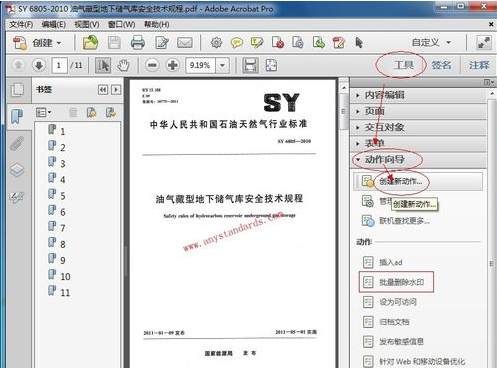This screenshot has width=497, height=368.
Task: Toggle the bookmarks panel icon
Action: [17, 117]
